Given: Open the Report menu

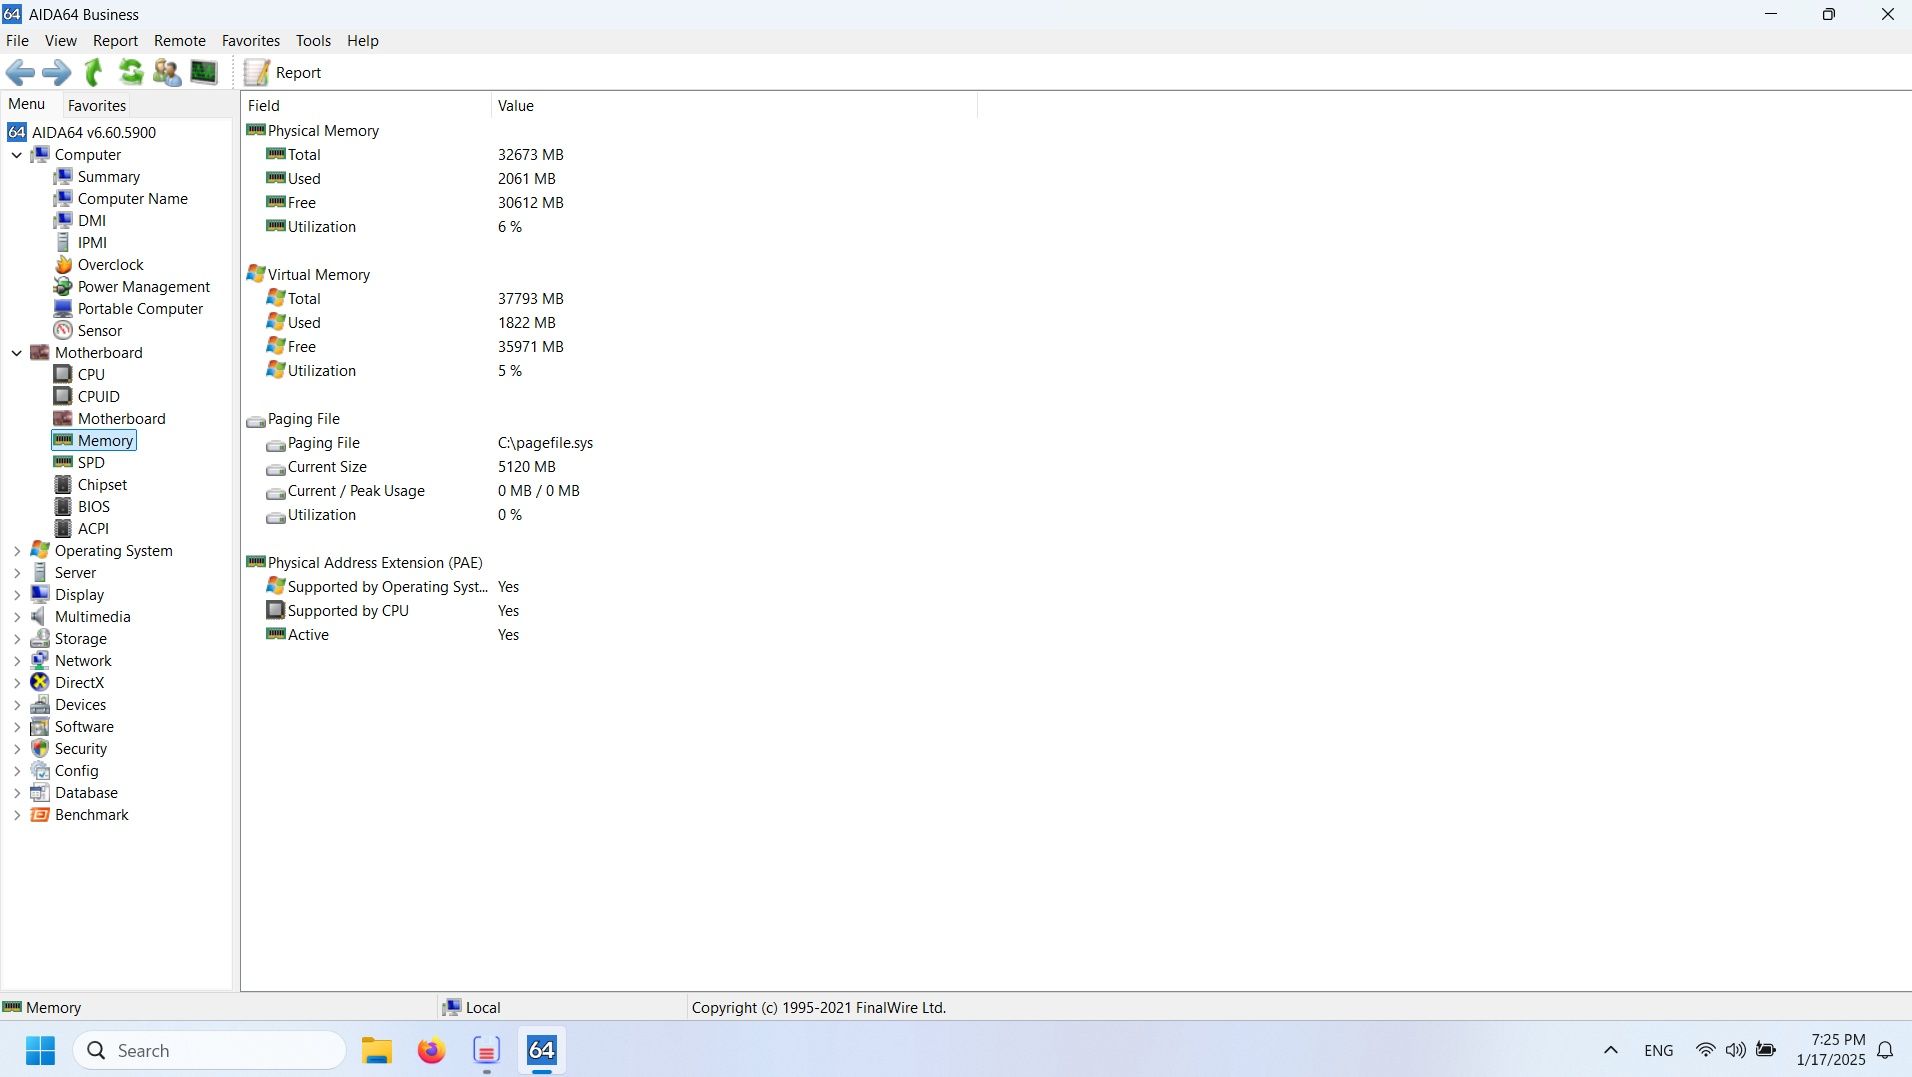Looking at the screenshot, I should point(115,41).
